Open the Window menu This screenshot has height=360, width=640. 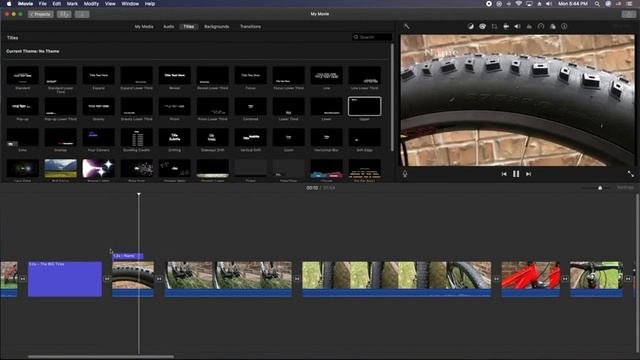click(x=130, y=4)
